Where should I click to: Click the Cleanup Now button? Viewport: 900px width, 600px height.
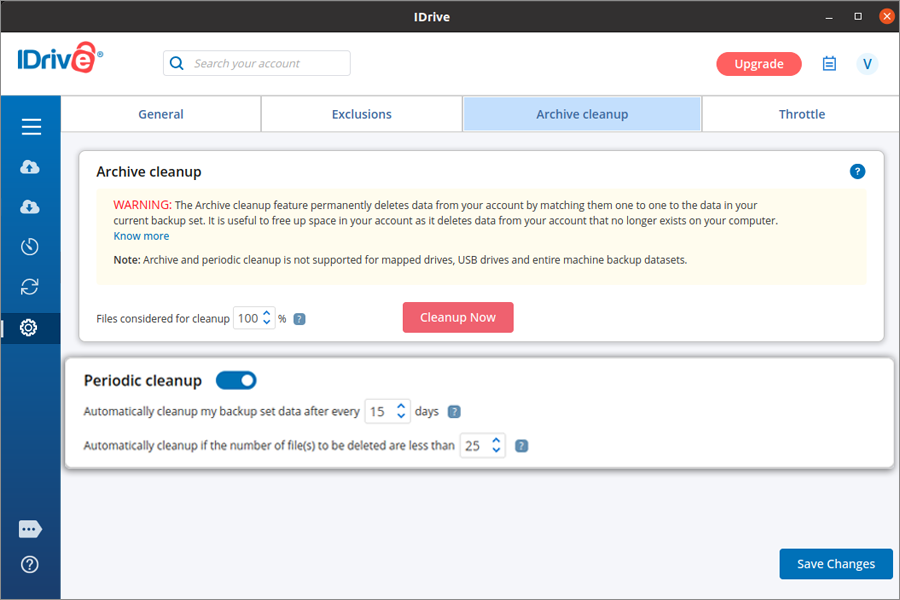(458, 317)
